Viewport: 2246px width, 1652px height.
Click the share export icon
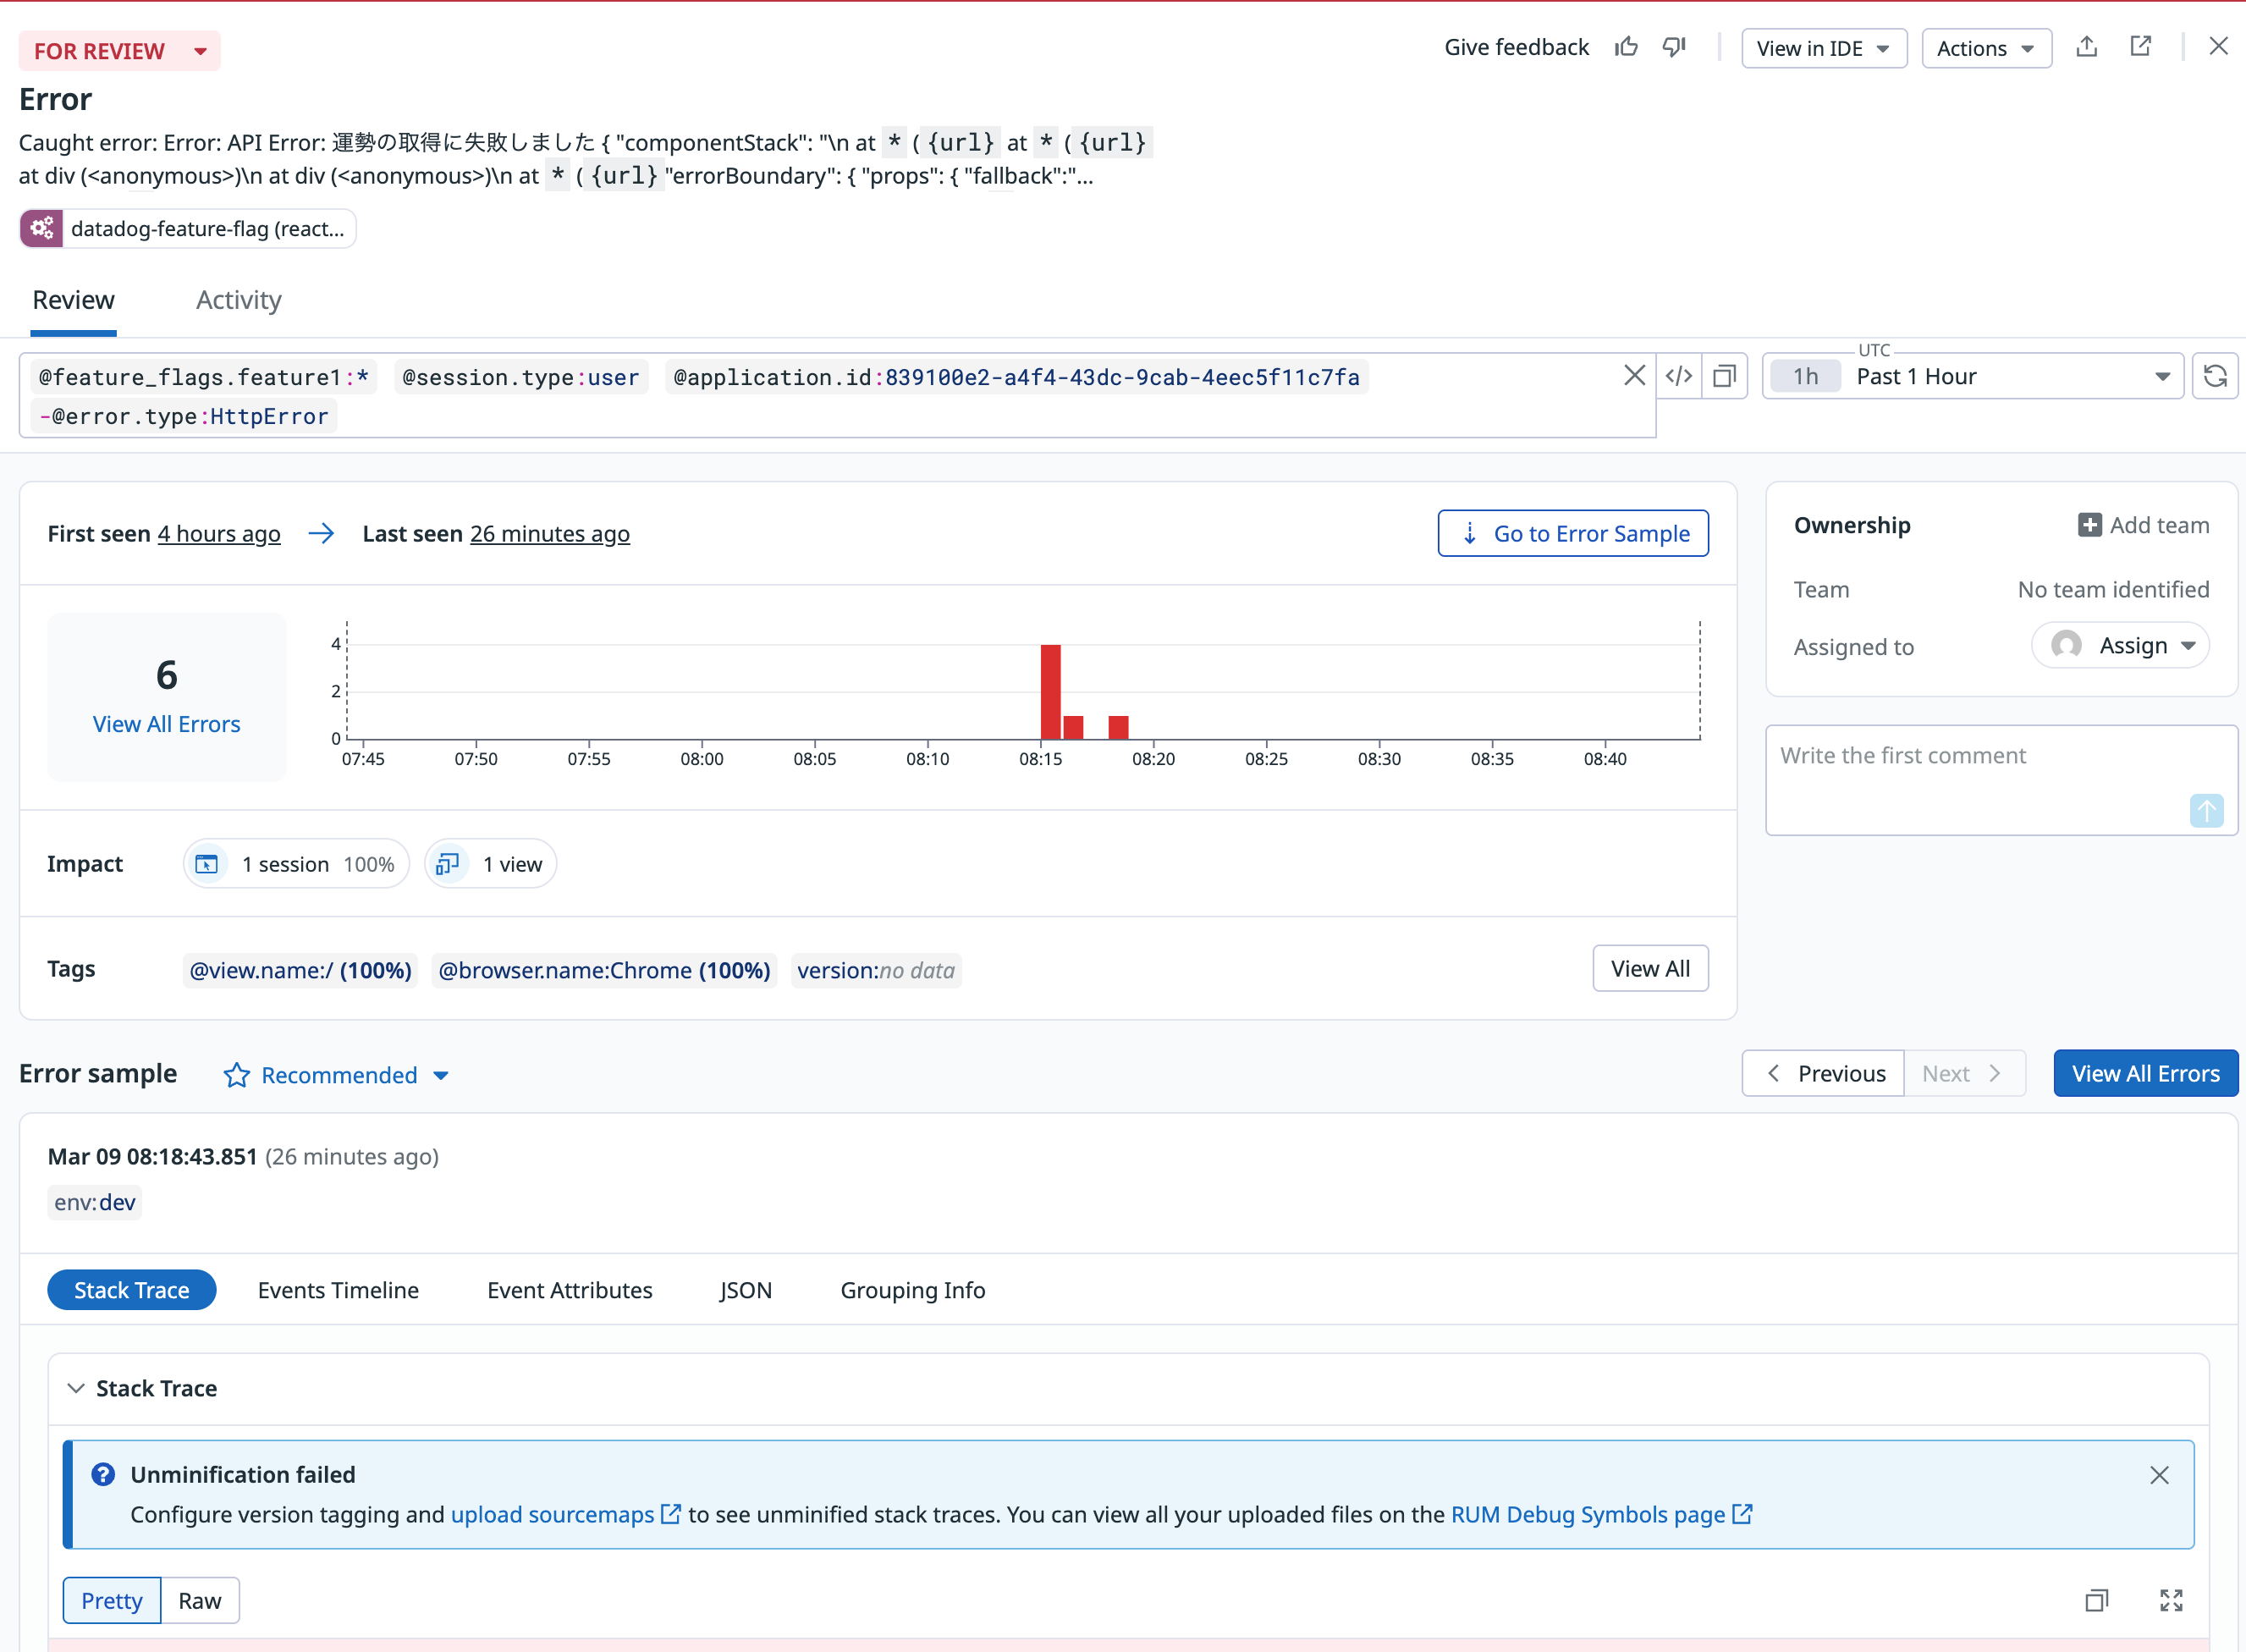coord(2086,47)
